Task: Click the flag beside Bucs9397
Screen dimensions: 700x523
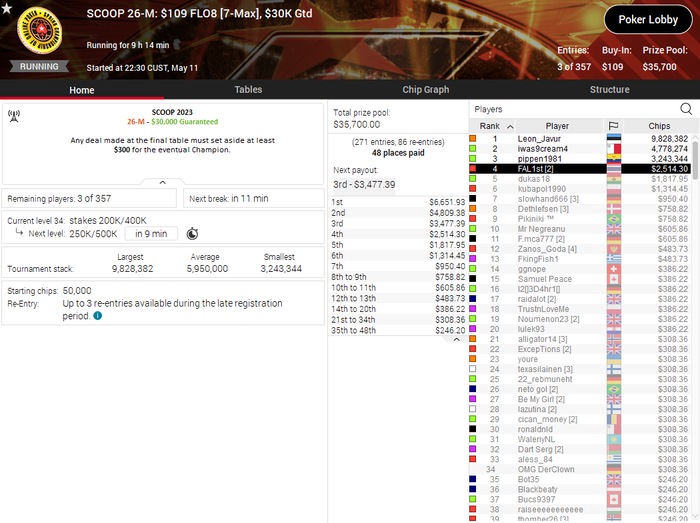Action: click(x=614, y=499)
